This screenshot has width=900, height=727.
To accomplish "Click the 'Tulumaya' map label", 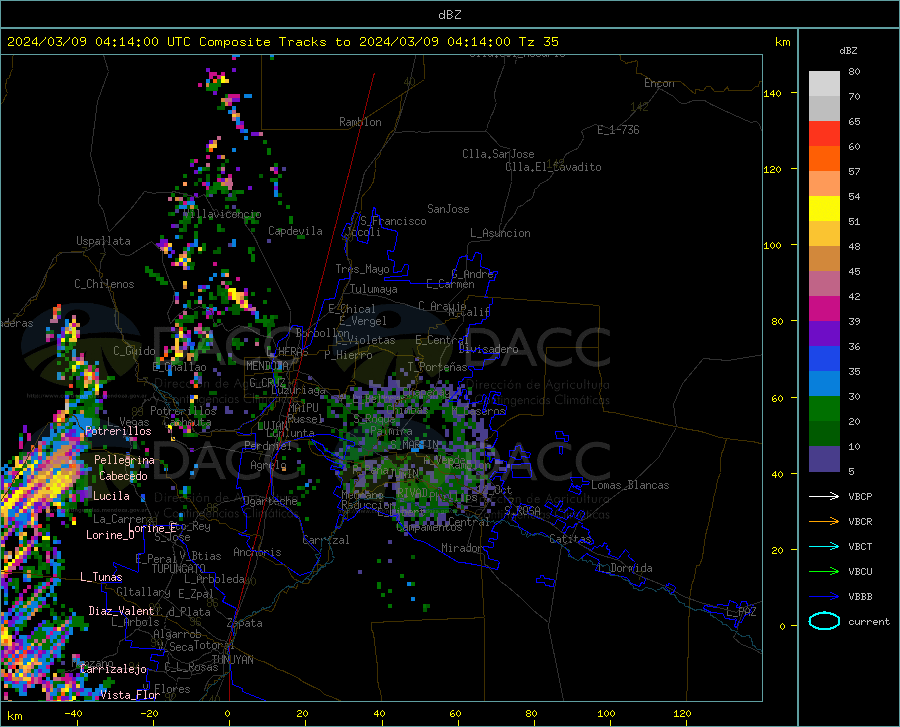I will (x=373, y=289).
